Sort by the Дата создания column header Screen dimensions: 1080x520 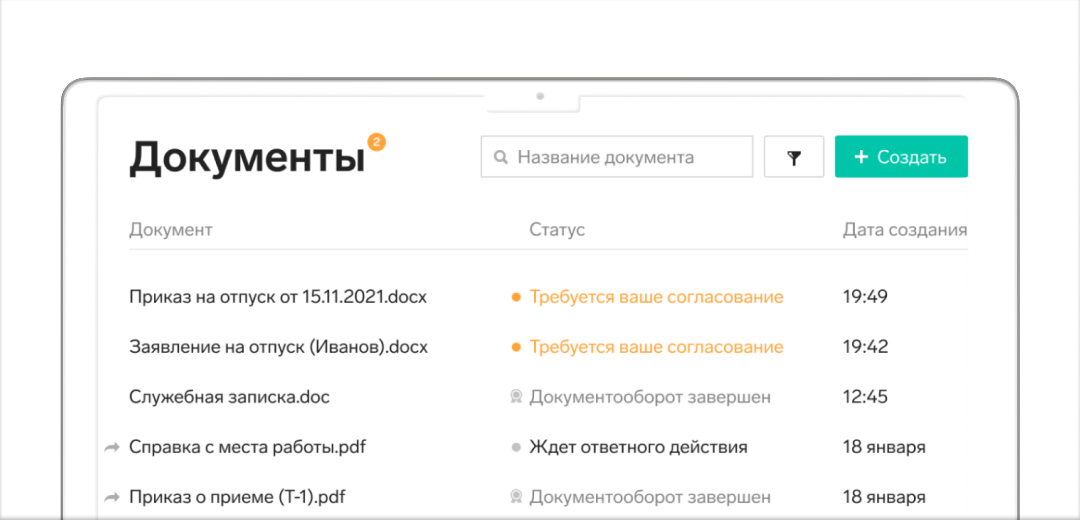(x=904, y=230)
